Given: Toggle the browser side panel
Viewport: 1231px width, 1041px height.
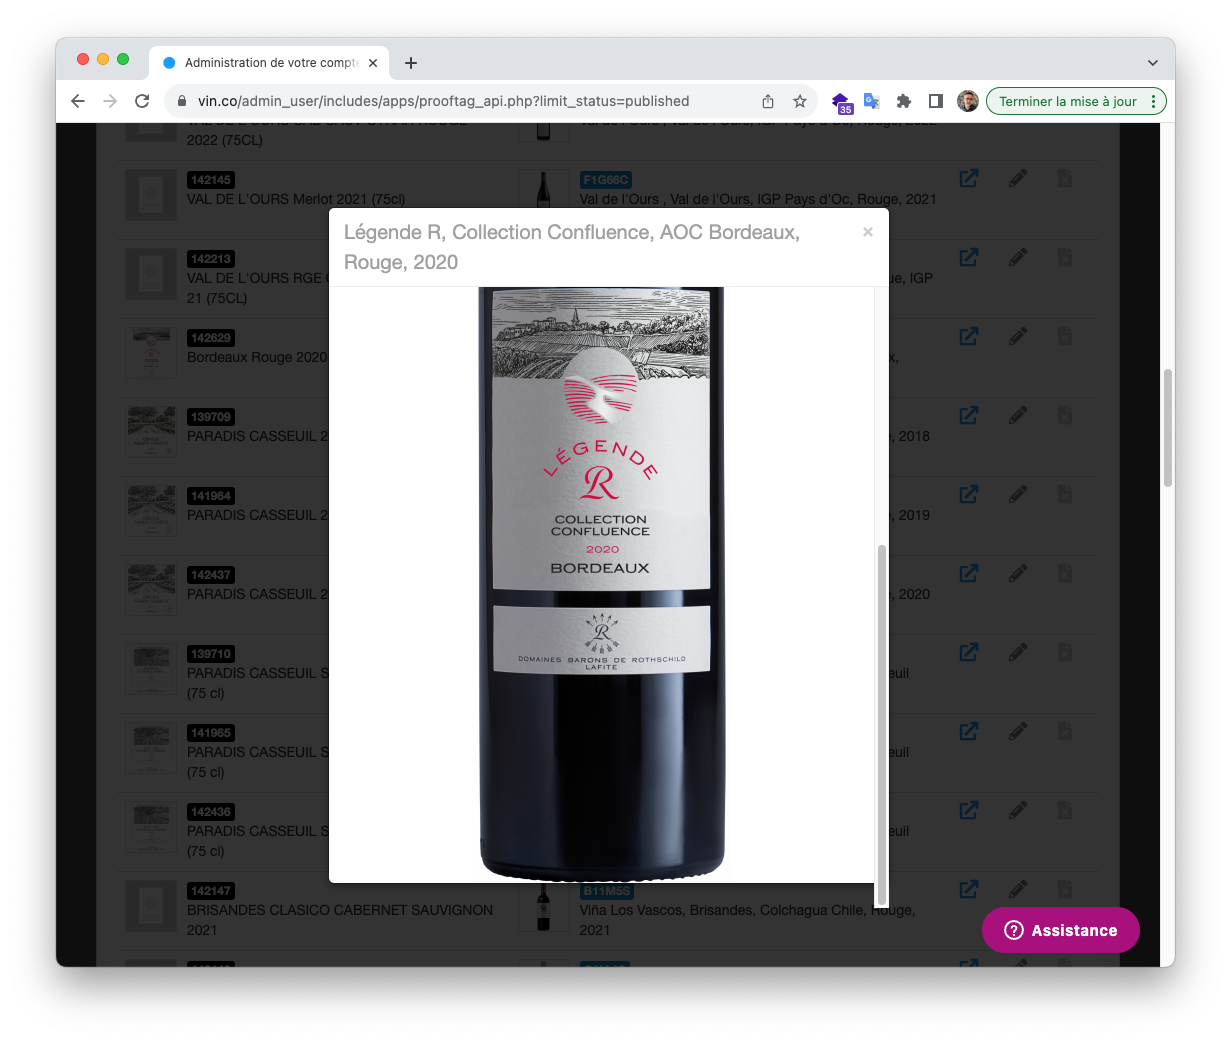Looking at the screenshot, I should pyautogui.click(x=936, y=101).
